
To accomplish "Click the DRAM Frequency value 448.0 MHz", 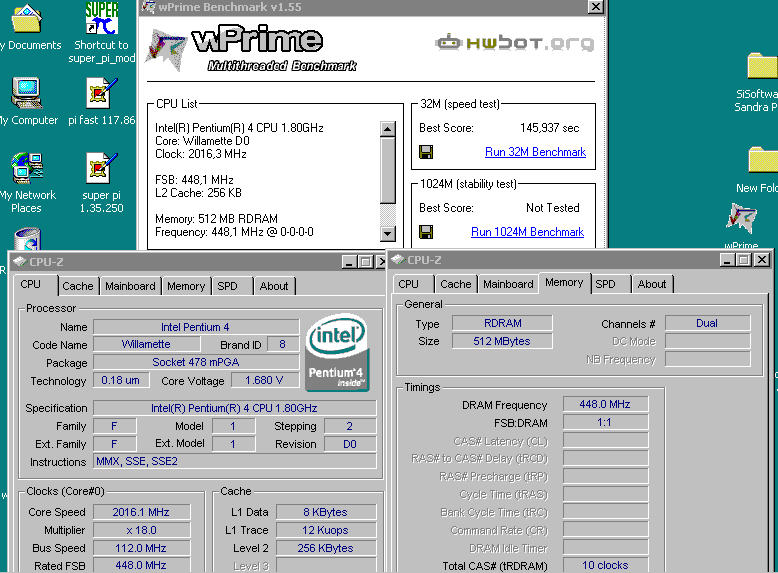I will tap(605, 404).
